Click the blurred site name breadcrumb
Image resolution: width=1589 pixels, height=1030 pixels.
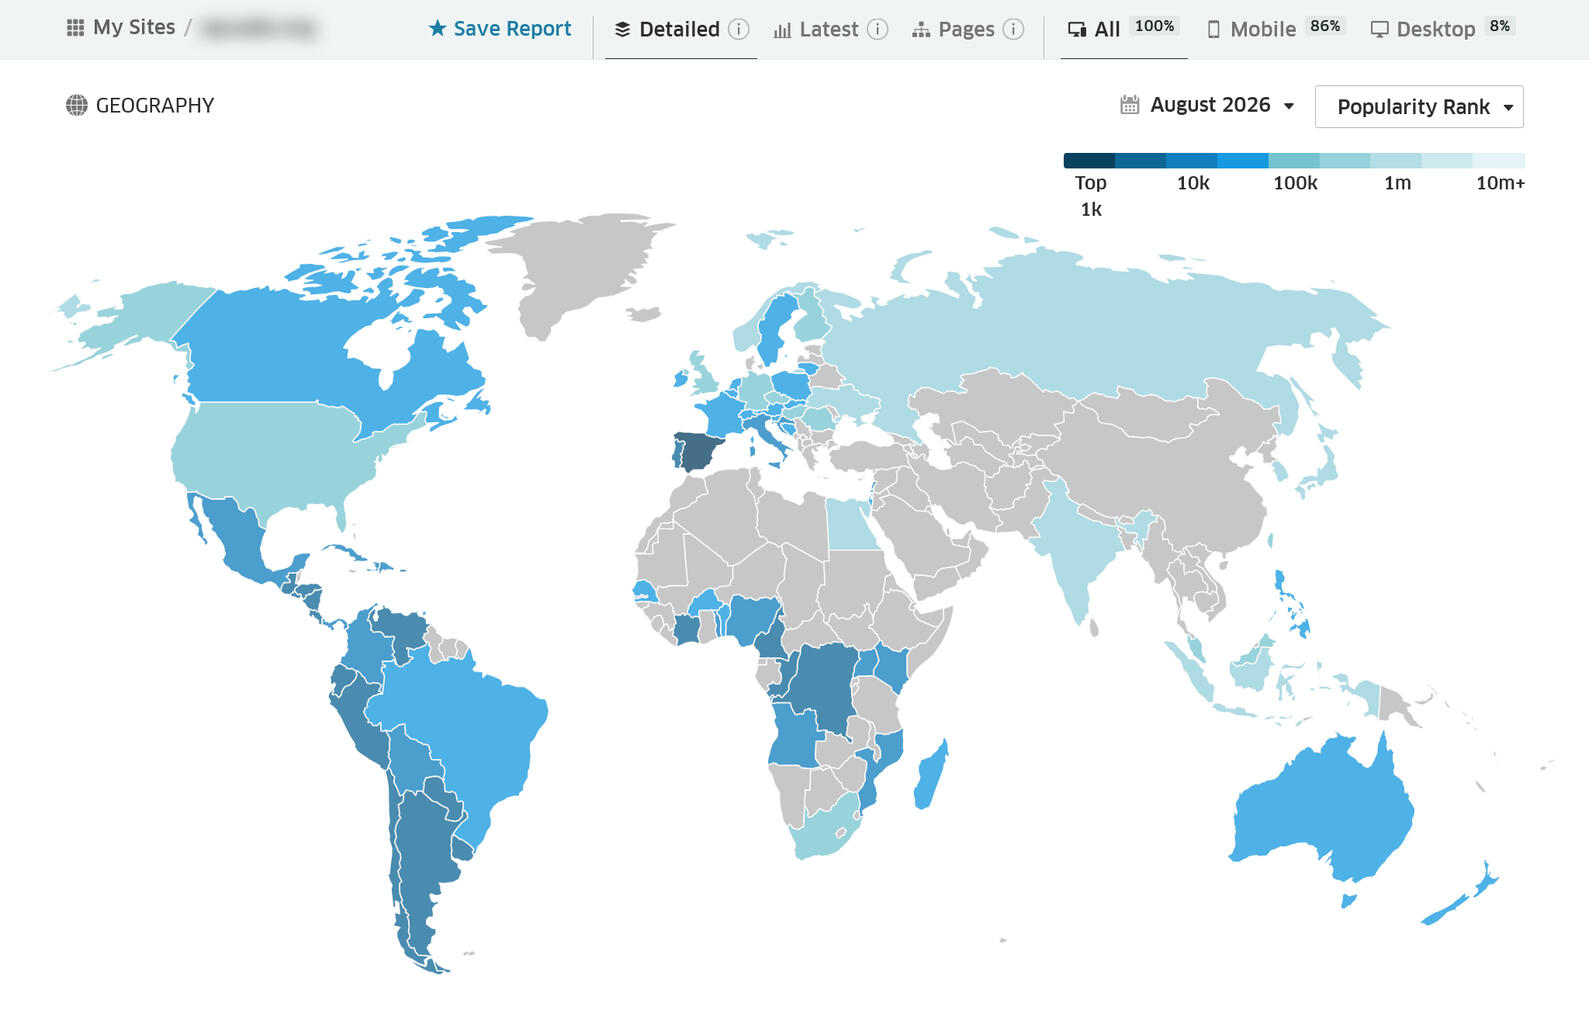click(258, 28)
